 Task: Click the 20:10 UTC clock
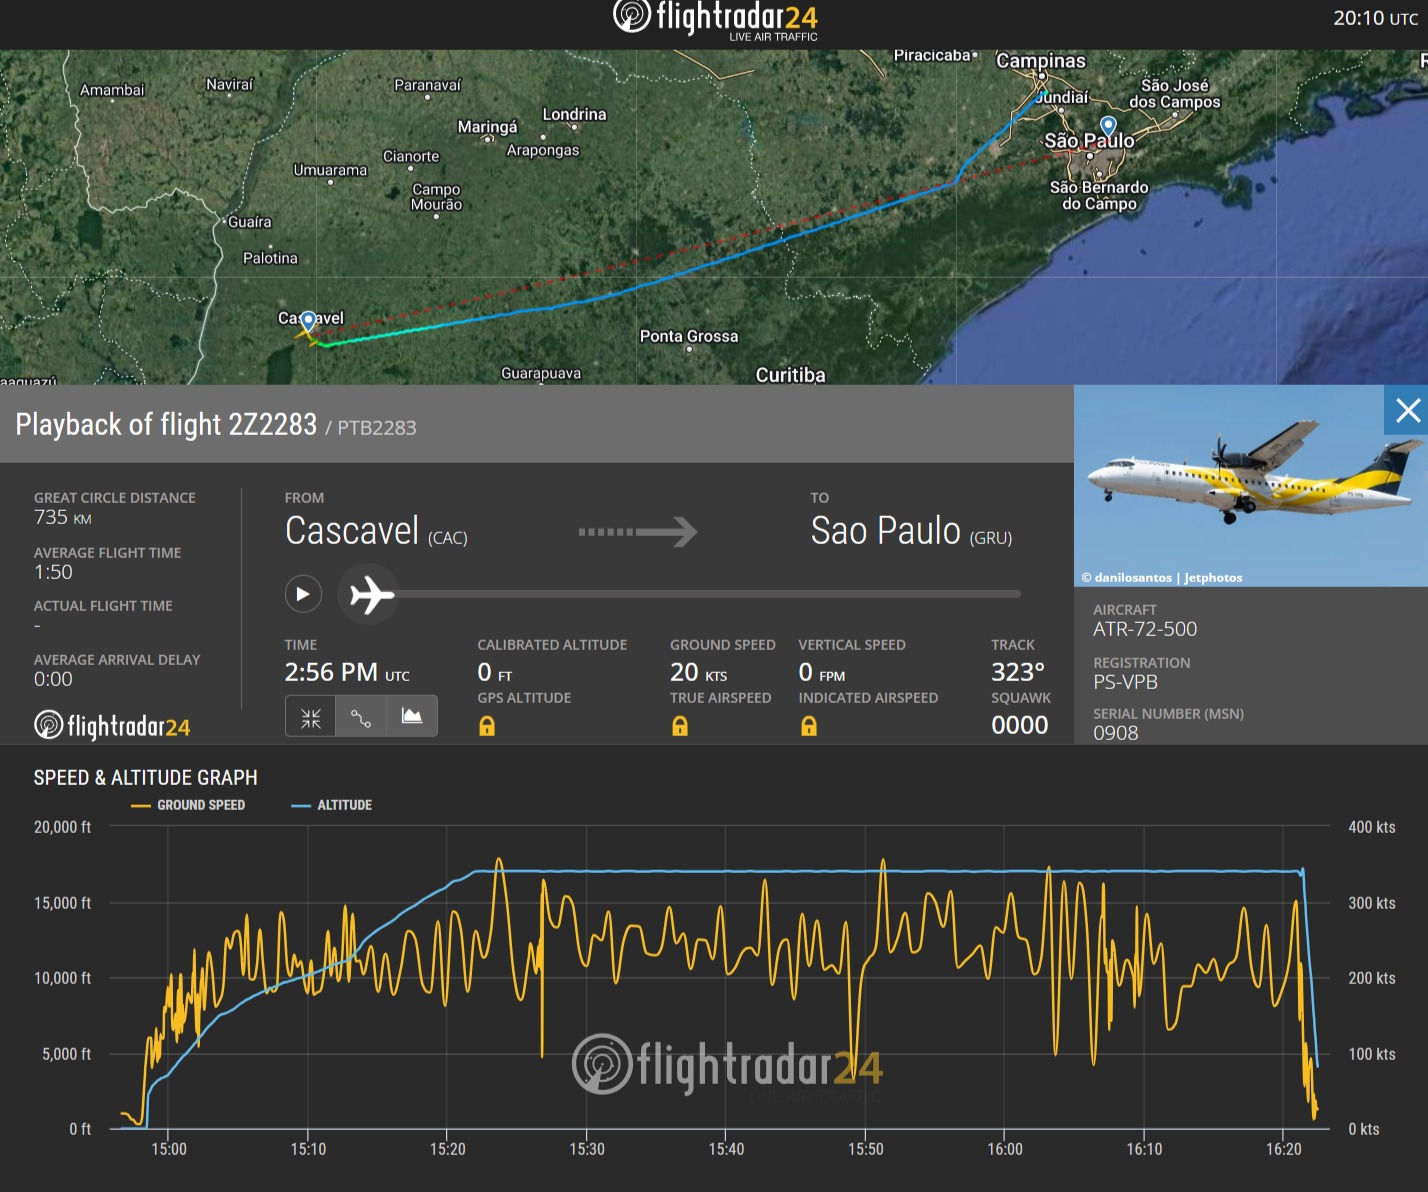(1375, 18)
